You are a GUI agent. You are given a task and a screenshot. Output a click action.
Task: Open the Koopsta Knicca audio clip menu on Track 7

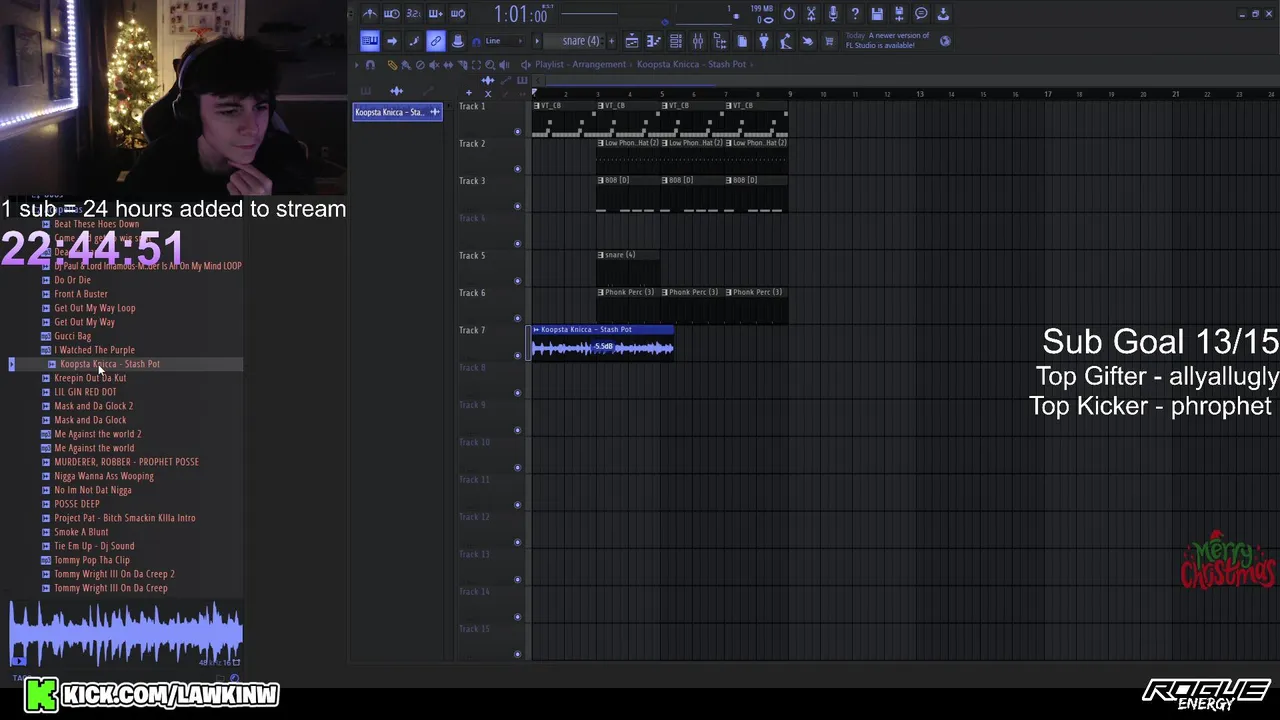536,329
